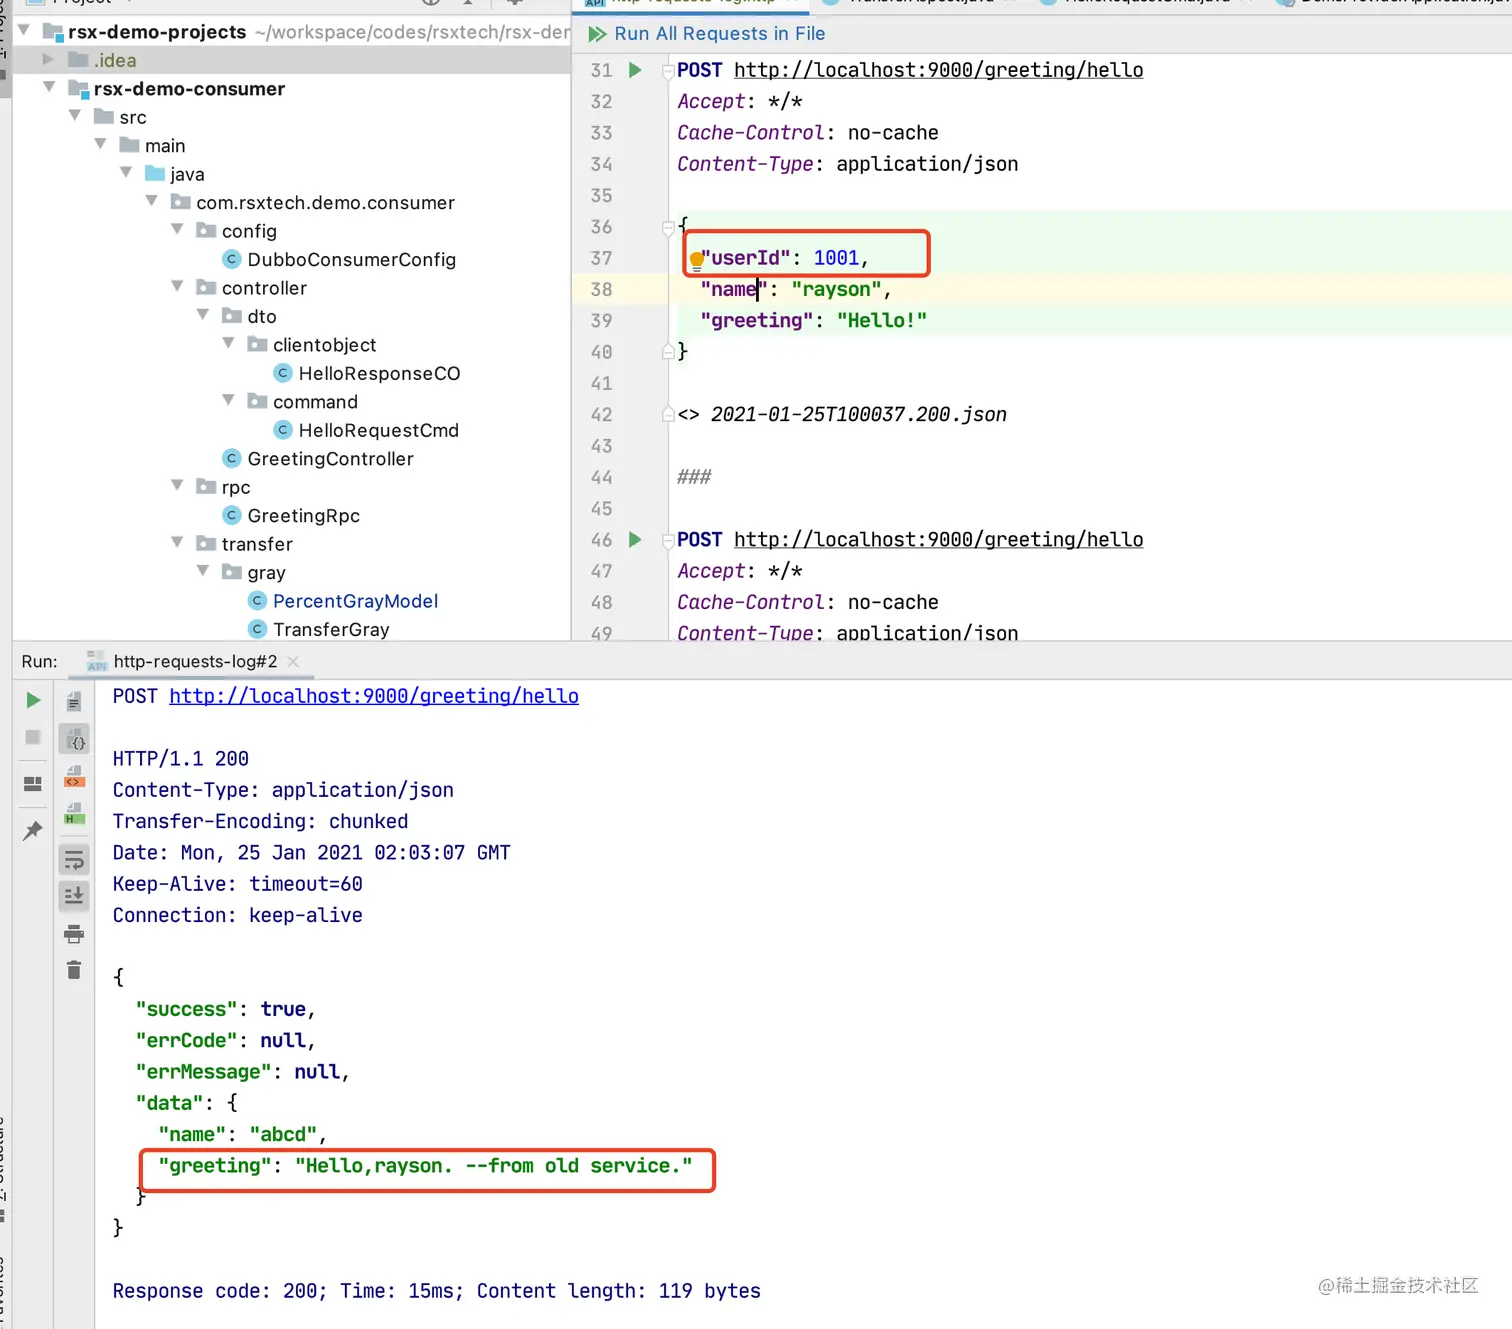Collapse rsx-demo-projects root node

[x=24, y=31]
